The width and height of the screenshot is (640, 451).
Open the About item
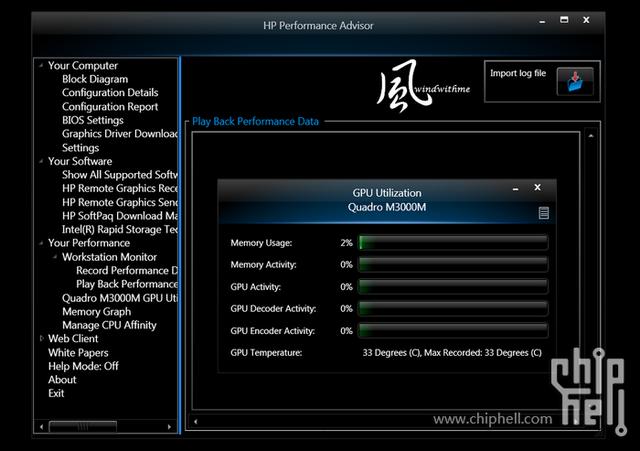pos(62,380)
